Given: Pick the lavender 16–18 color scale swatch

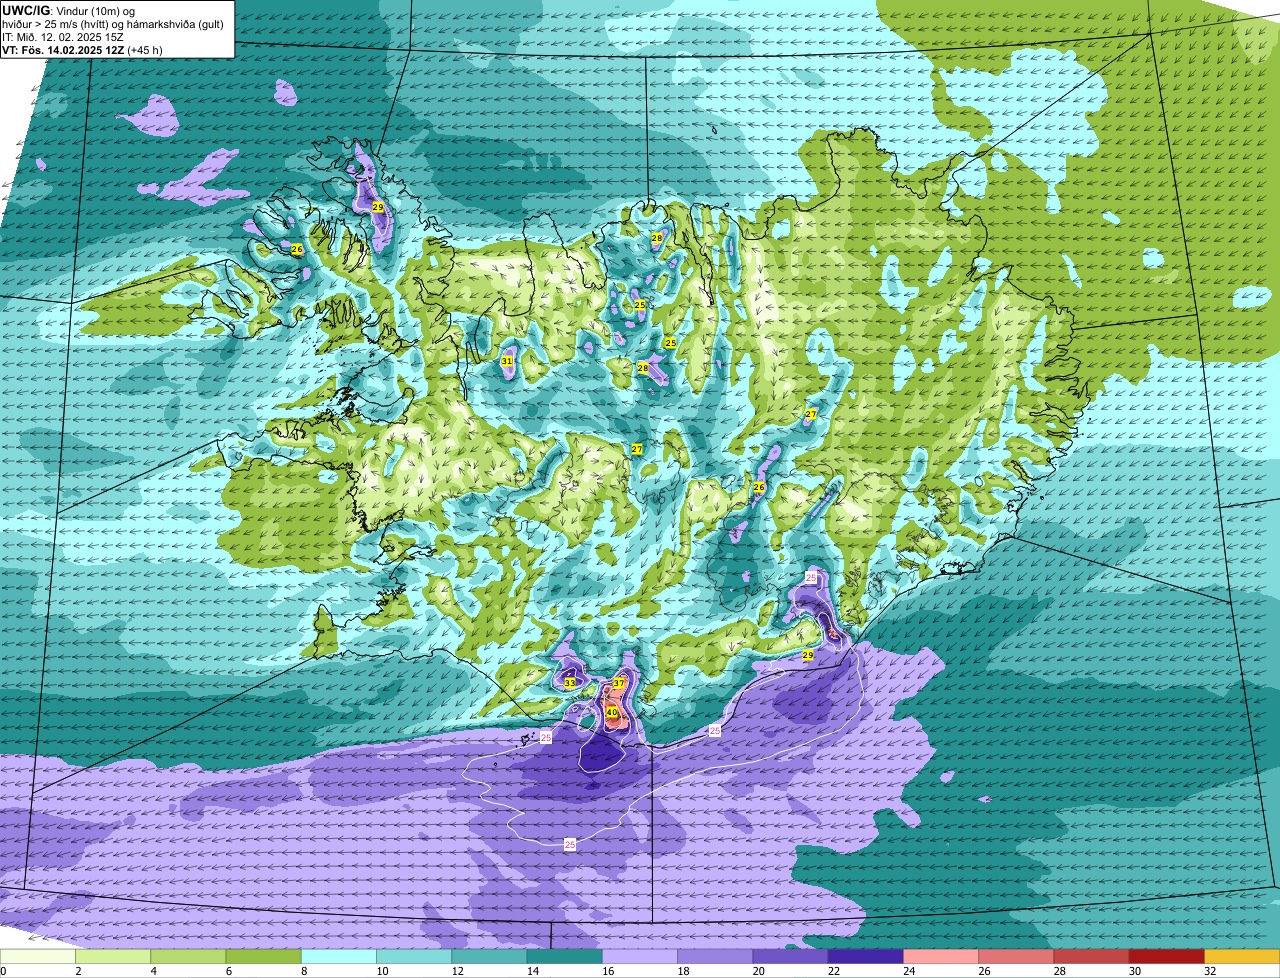Looking at the screenshot, I should [640, 957].
